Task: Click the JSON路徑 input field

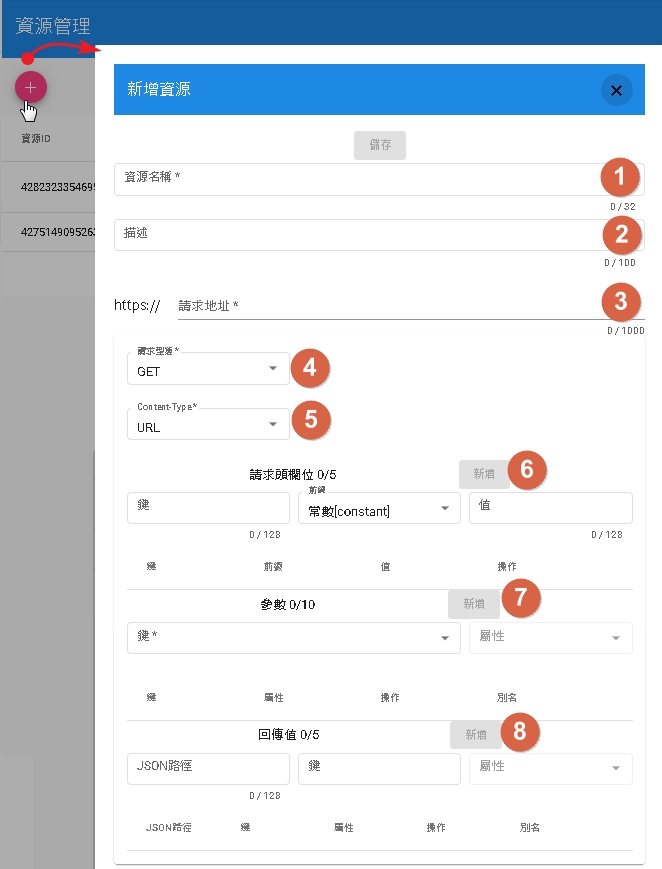Action: pos(208,768)
